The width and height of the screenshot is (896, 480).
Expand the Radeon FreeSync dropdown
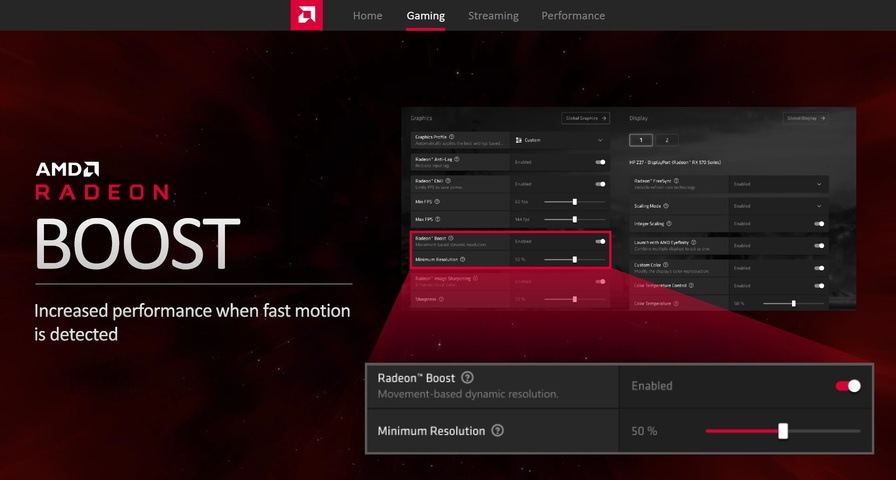coord(779,184)
